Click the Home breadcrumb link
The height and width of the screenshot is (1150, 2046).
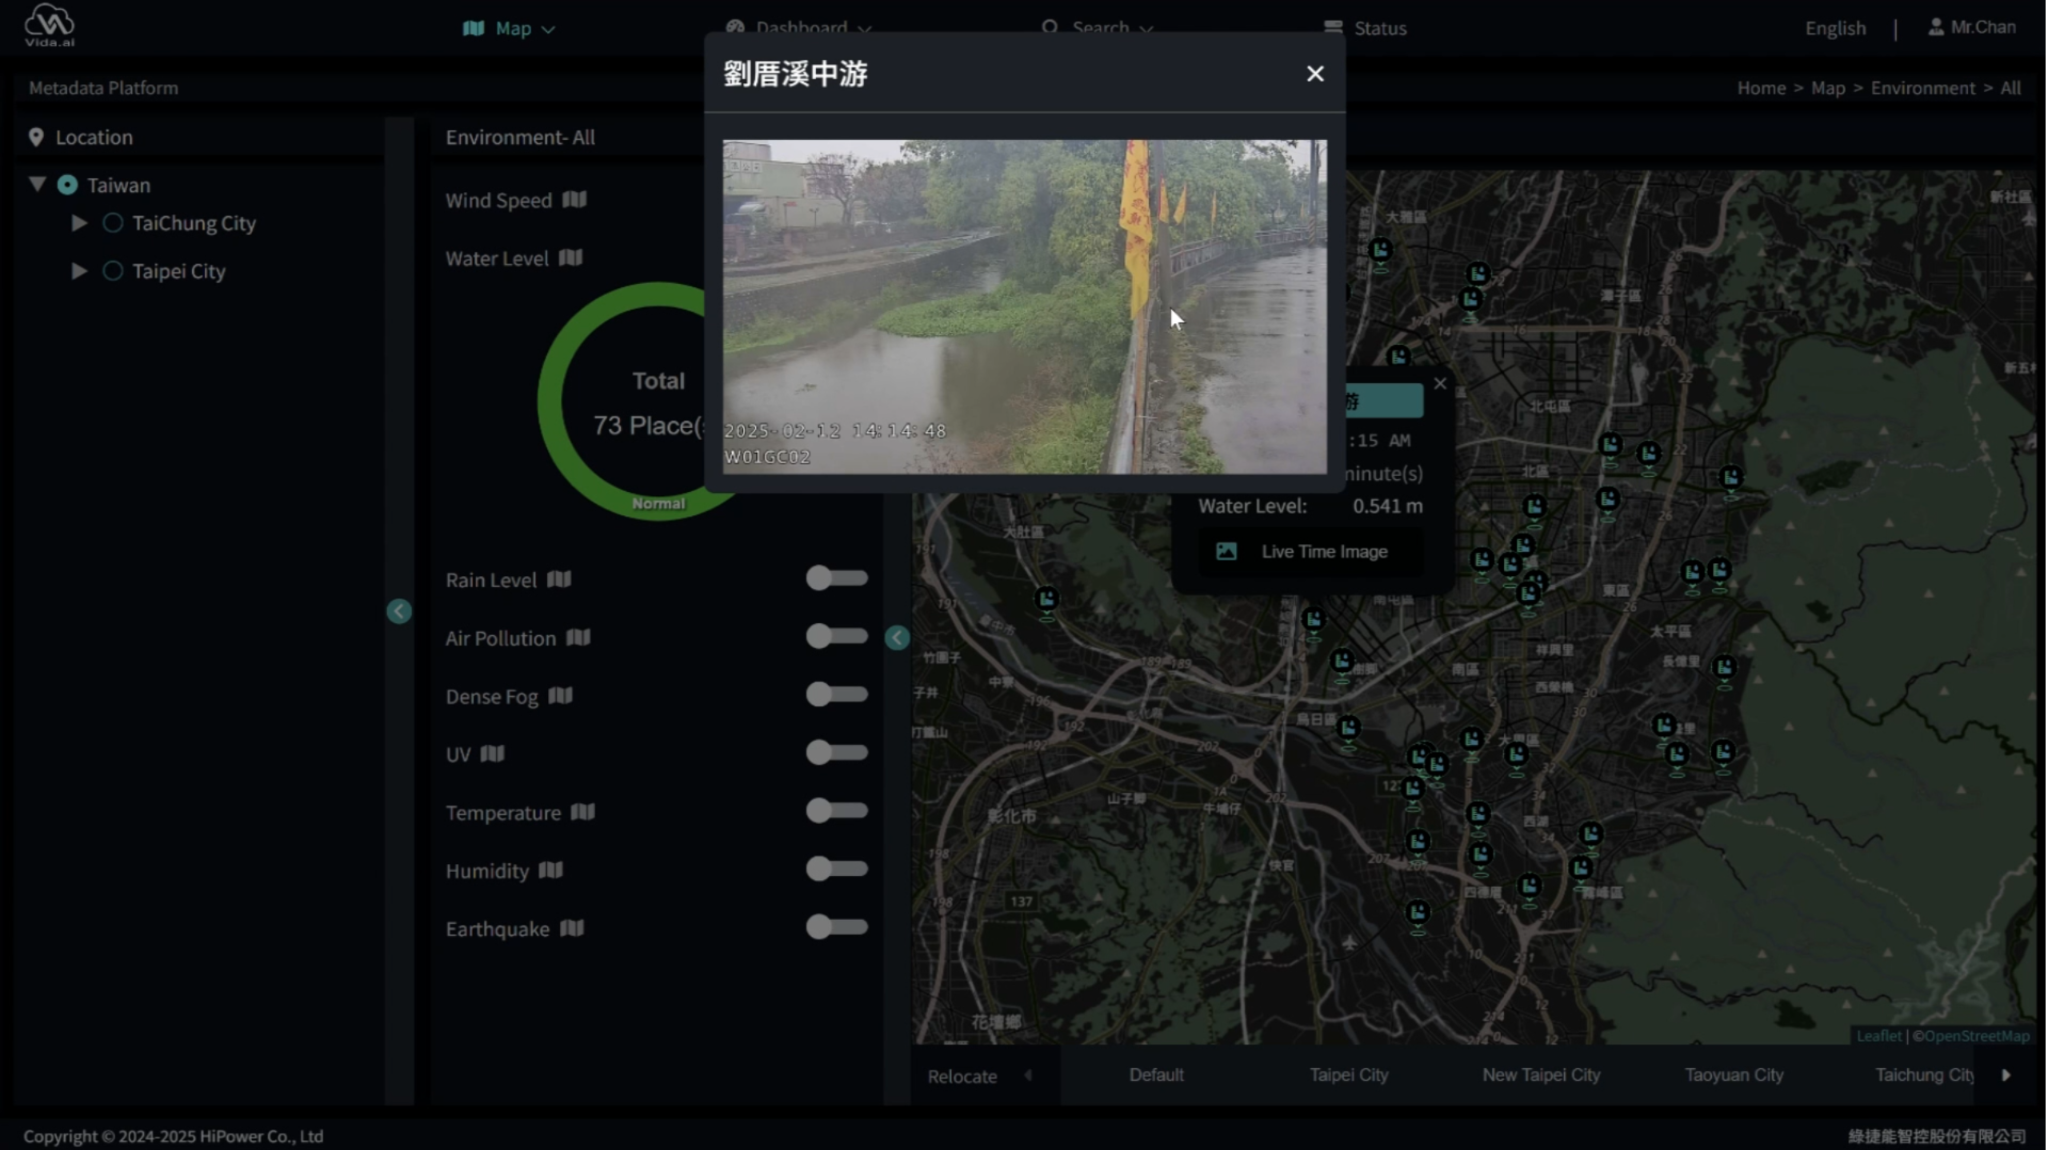1761,88
